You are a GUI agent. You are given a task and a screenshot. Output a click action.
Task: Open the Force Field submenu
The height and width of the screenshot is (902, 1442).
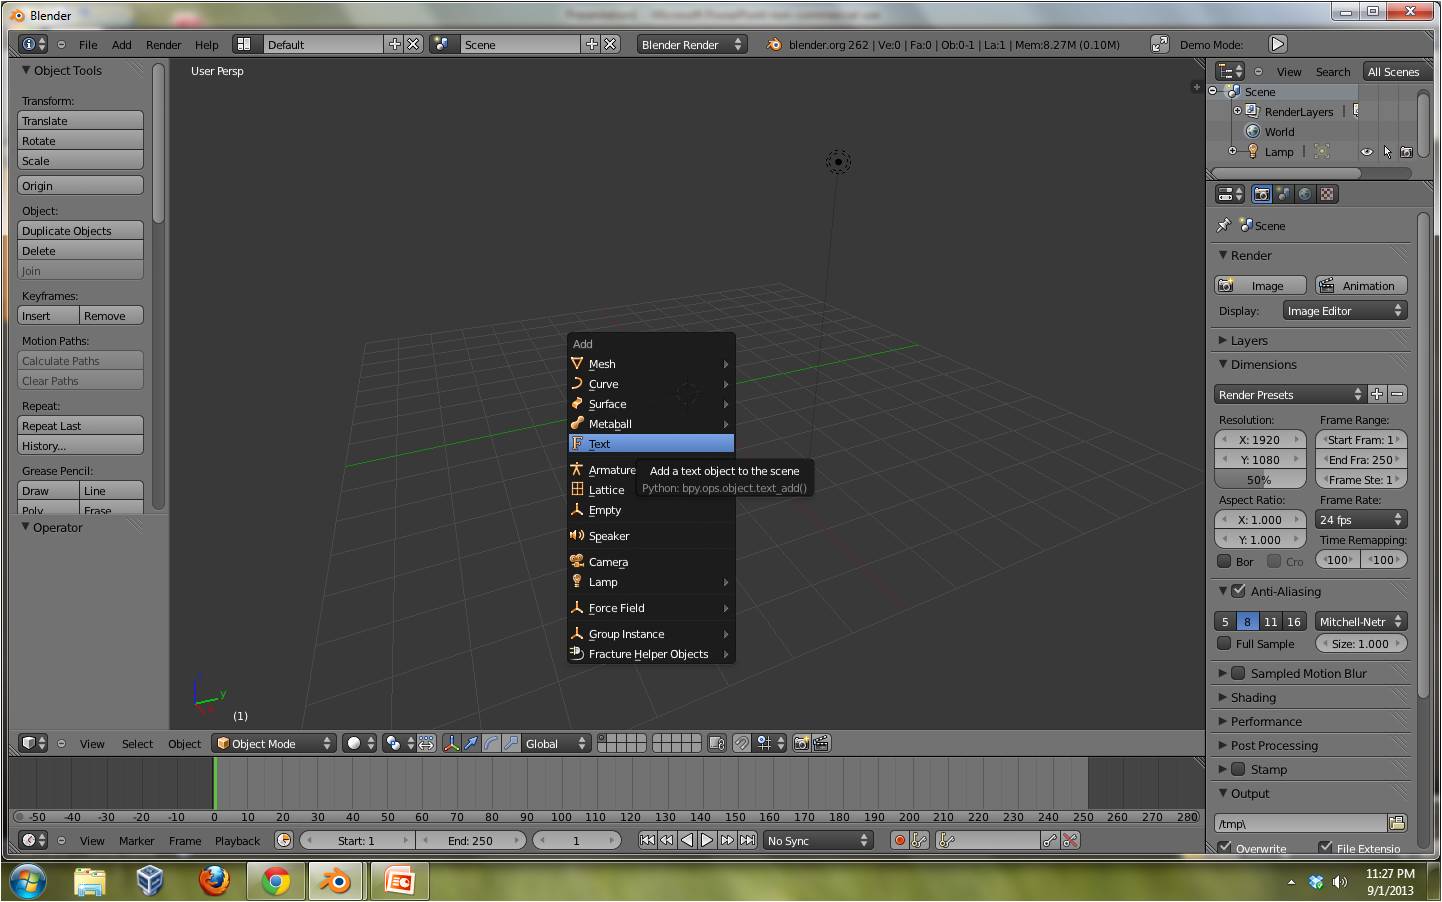(651, 608)
